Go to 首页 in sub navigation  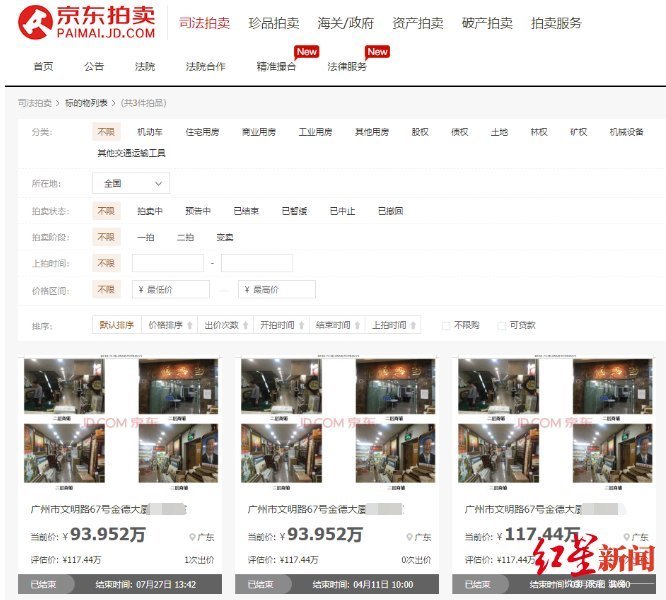pos(43,66)
